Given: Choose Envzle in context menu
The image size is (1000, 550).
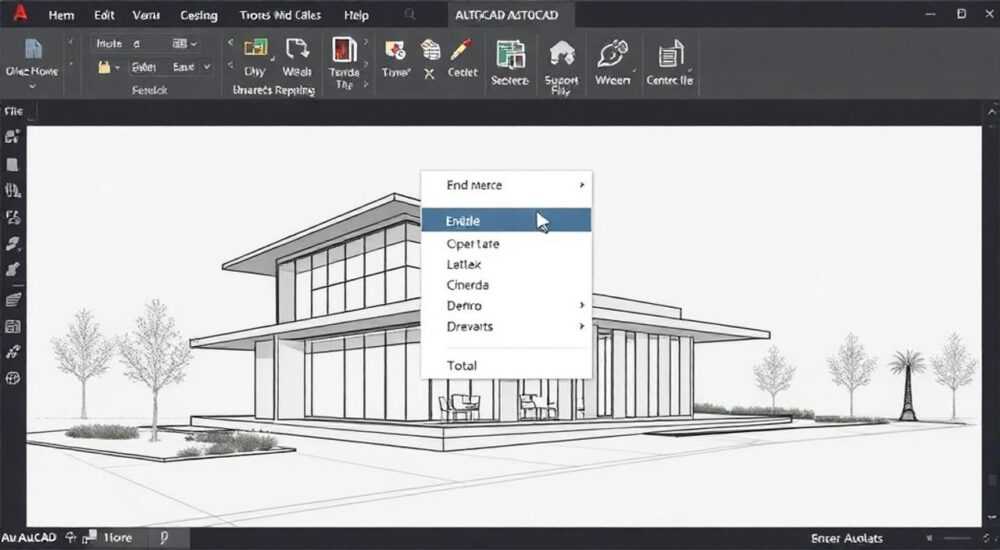Looking at the screenshot, I should pyautogui.click(x=506, y=220).
